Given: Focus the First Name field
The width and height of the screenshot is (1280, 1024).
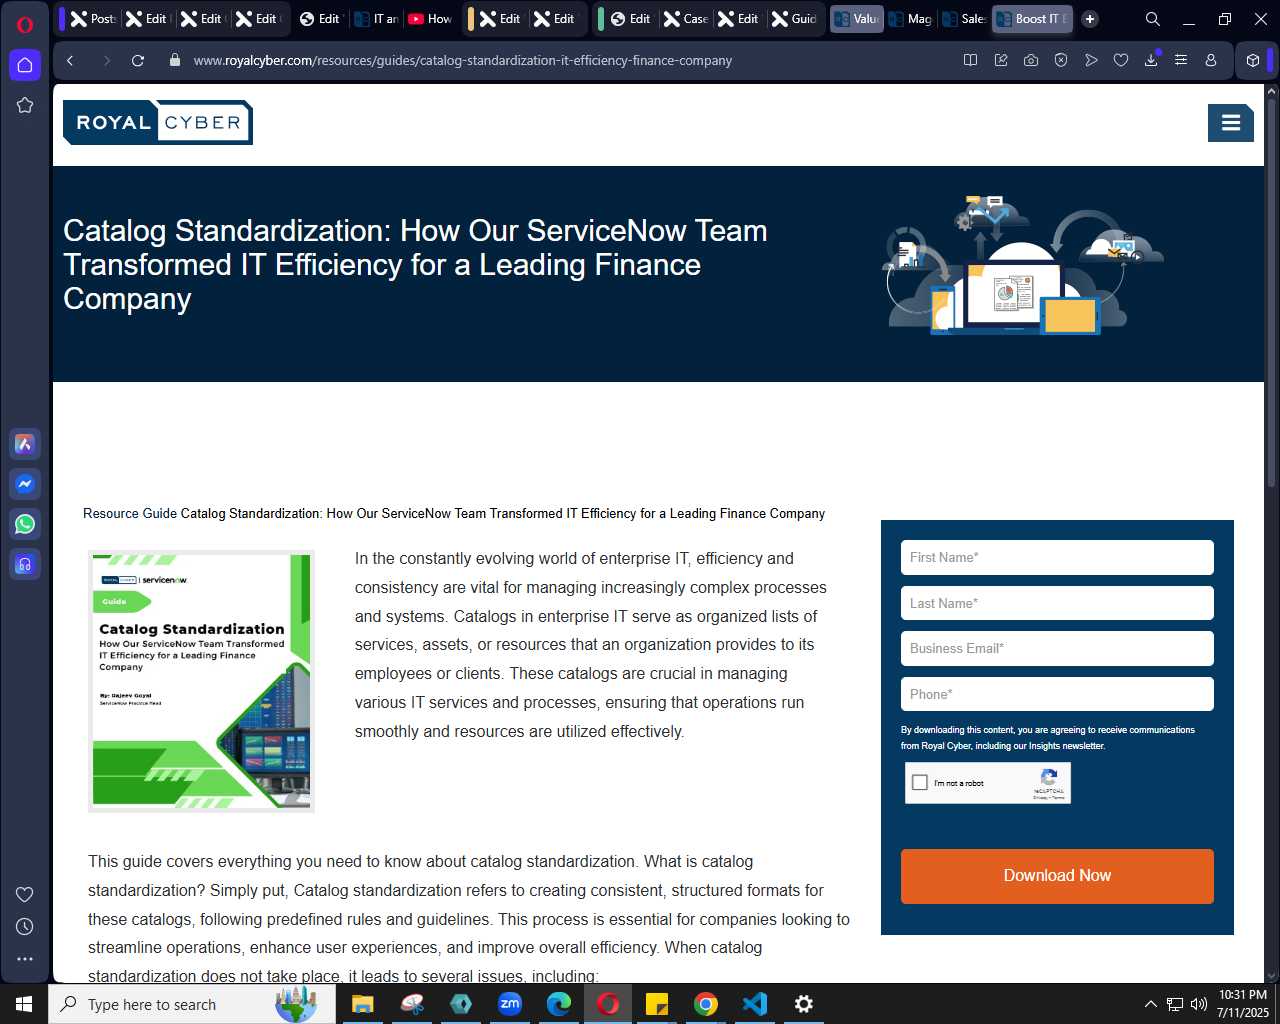Looking at the screenshot, I should click(x=1057, y=558).
